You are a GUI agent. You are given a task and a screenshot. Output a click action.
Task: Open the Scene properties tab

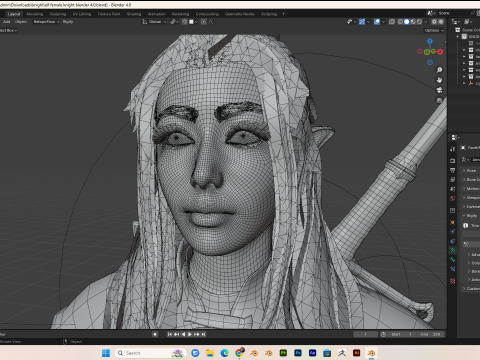(x=452, y=189)
